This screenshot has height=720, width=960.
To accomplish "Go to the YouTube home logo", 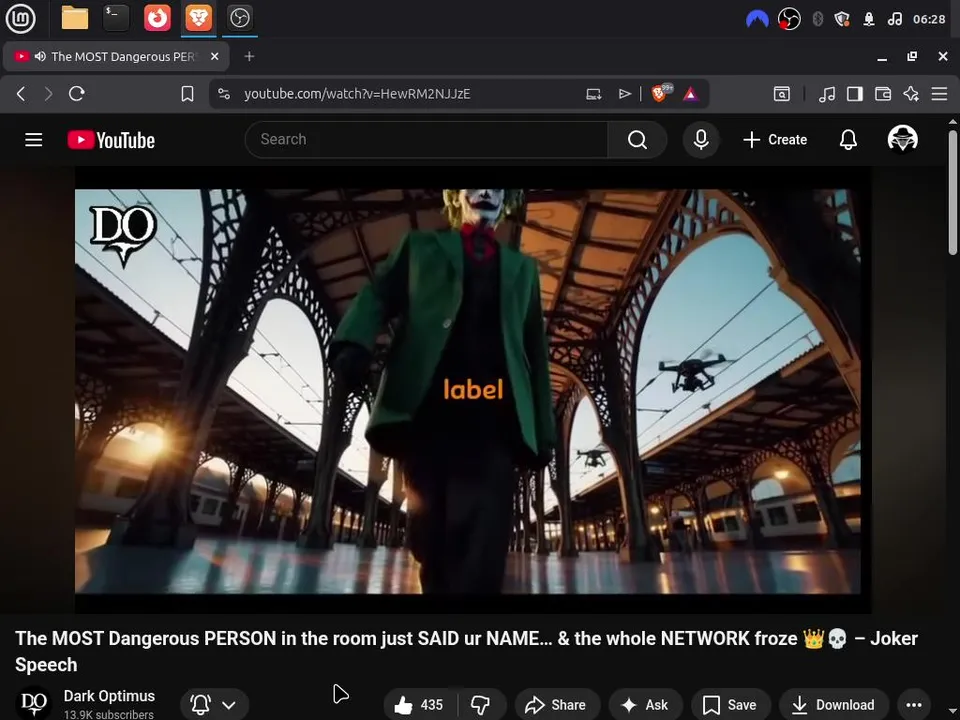I will pyautogui.click(x=111, y=140).
